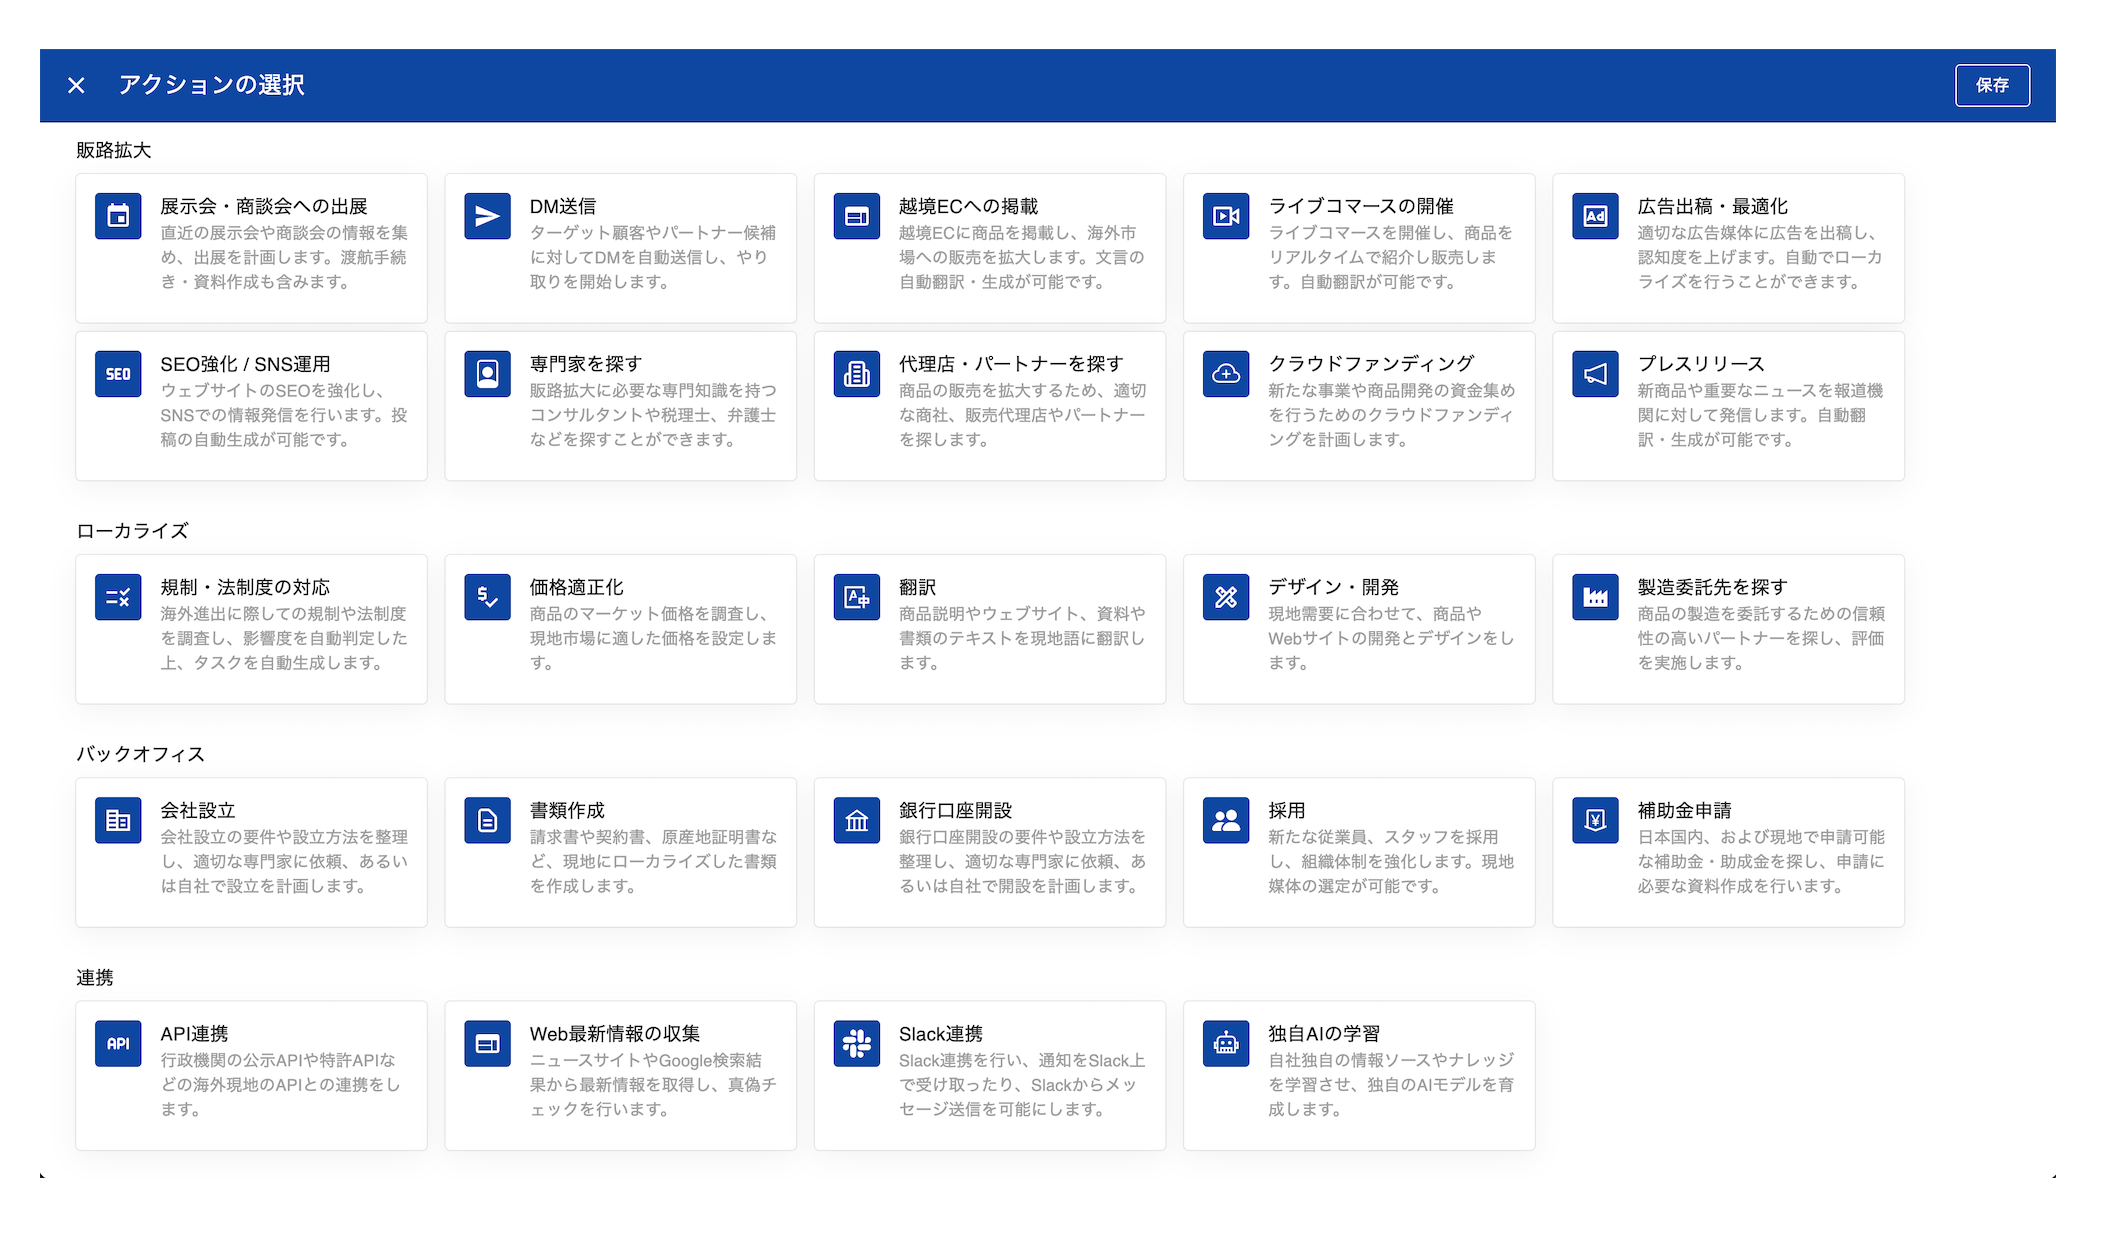Select the 価格適正化 action card
Image resolution: width=2126 pixels, height=1244 pixels.
(620, 629)
